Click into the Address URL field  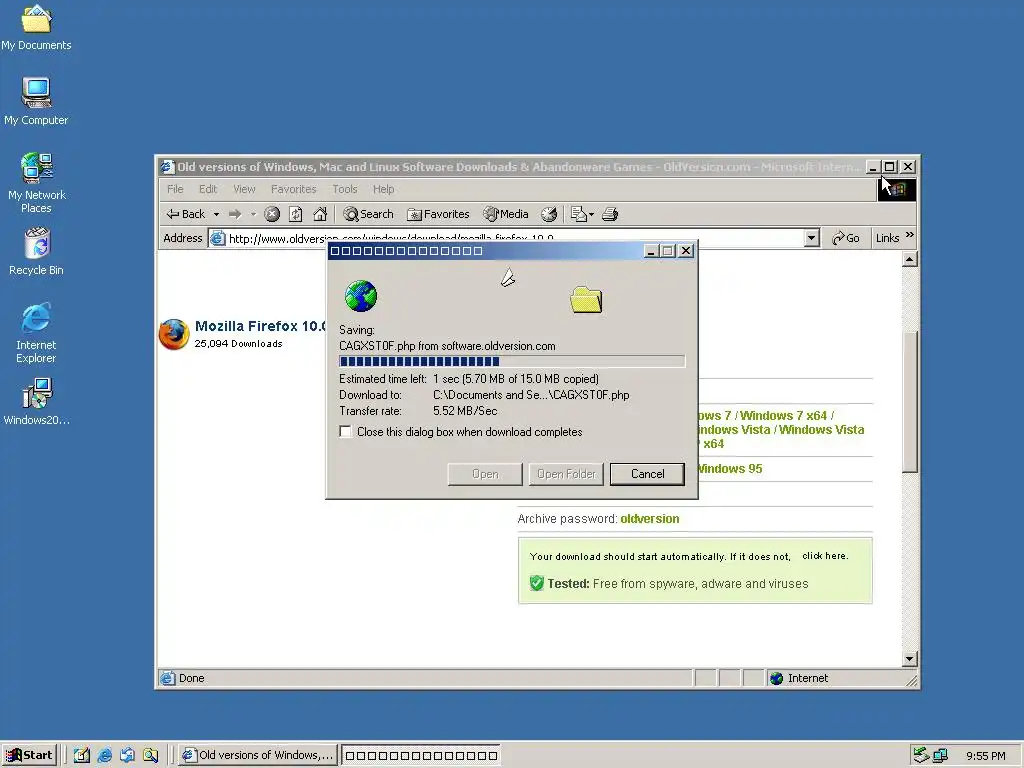coord(515,238)
